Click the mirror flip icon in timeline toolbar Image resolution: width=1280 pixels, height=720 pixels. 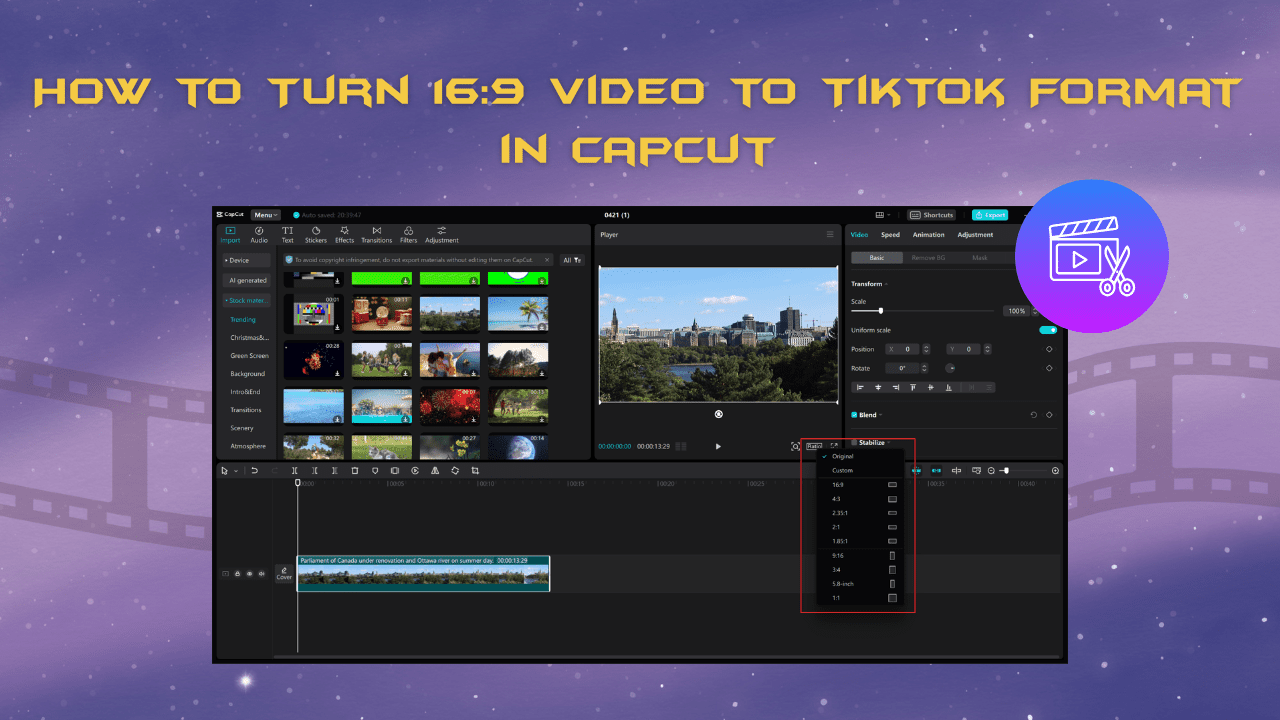(x=435, y=470)
